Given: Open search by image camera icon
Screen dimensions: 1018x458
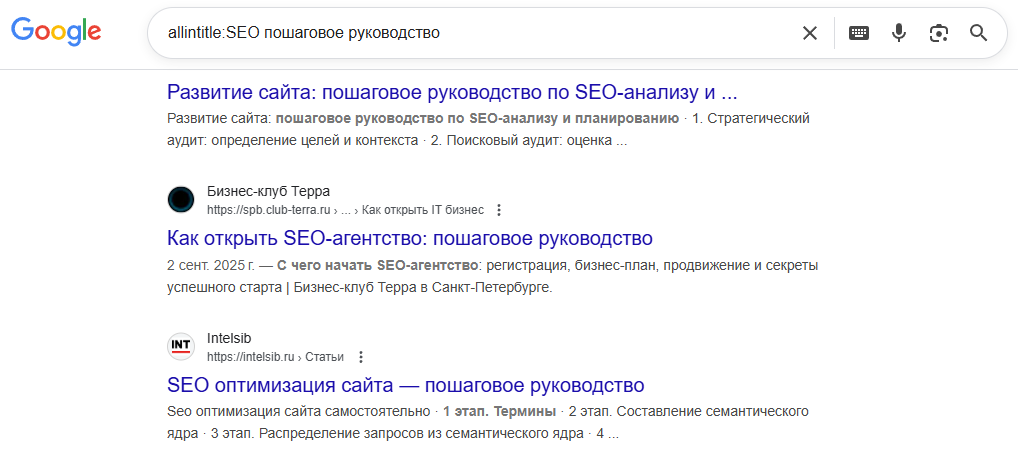Looking at the screenshot, I should 938,33.
